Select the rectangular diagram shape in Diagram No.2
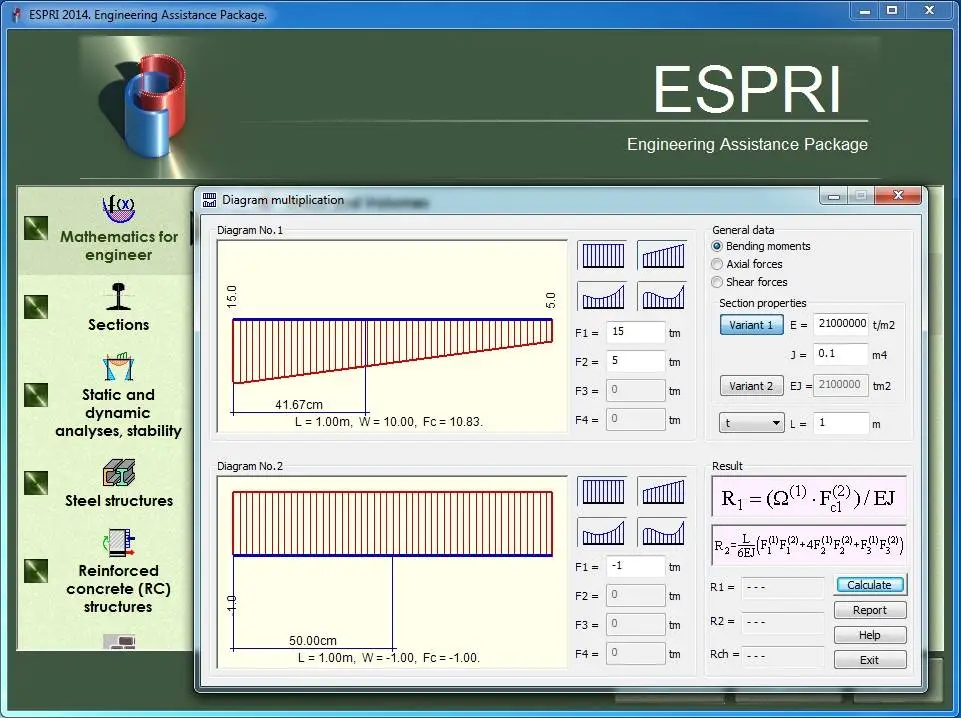 [602, 491]
